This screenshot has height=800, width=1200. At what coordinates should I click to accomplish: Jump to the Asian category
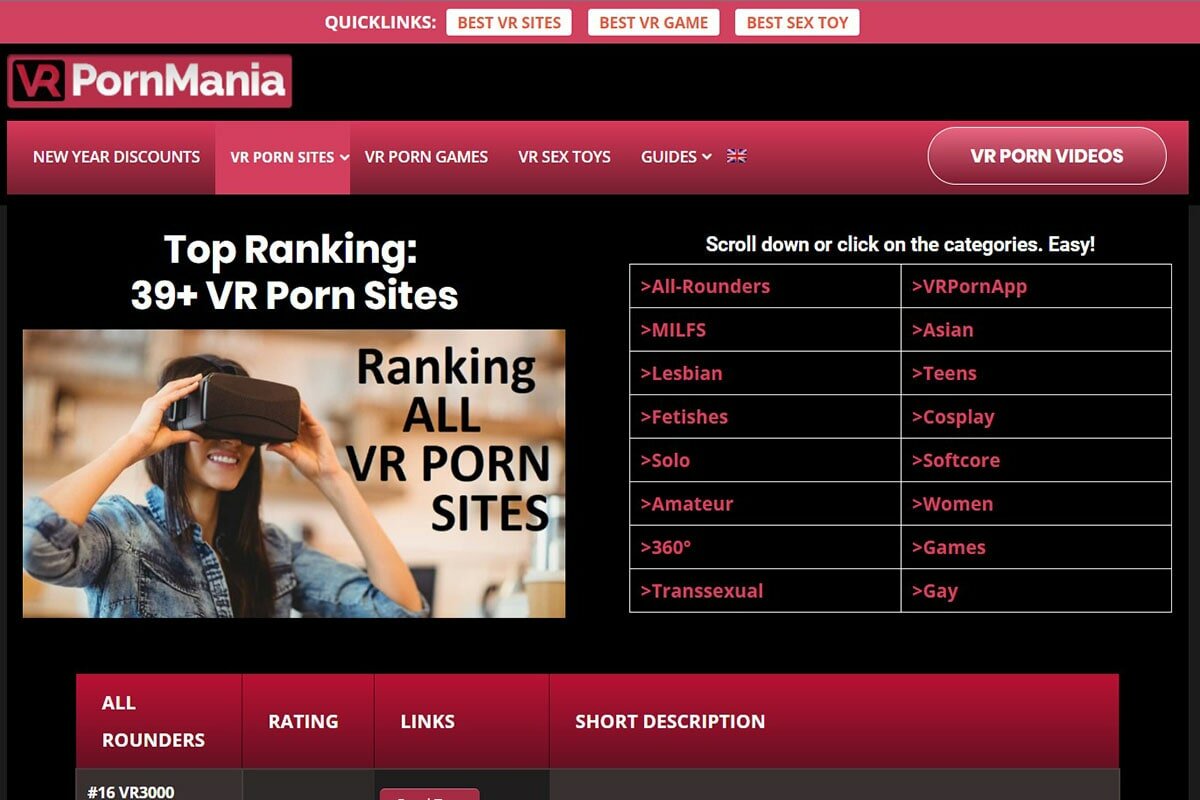click(942, 330)
